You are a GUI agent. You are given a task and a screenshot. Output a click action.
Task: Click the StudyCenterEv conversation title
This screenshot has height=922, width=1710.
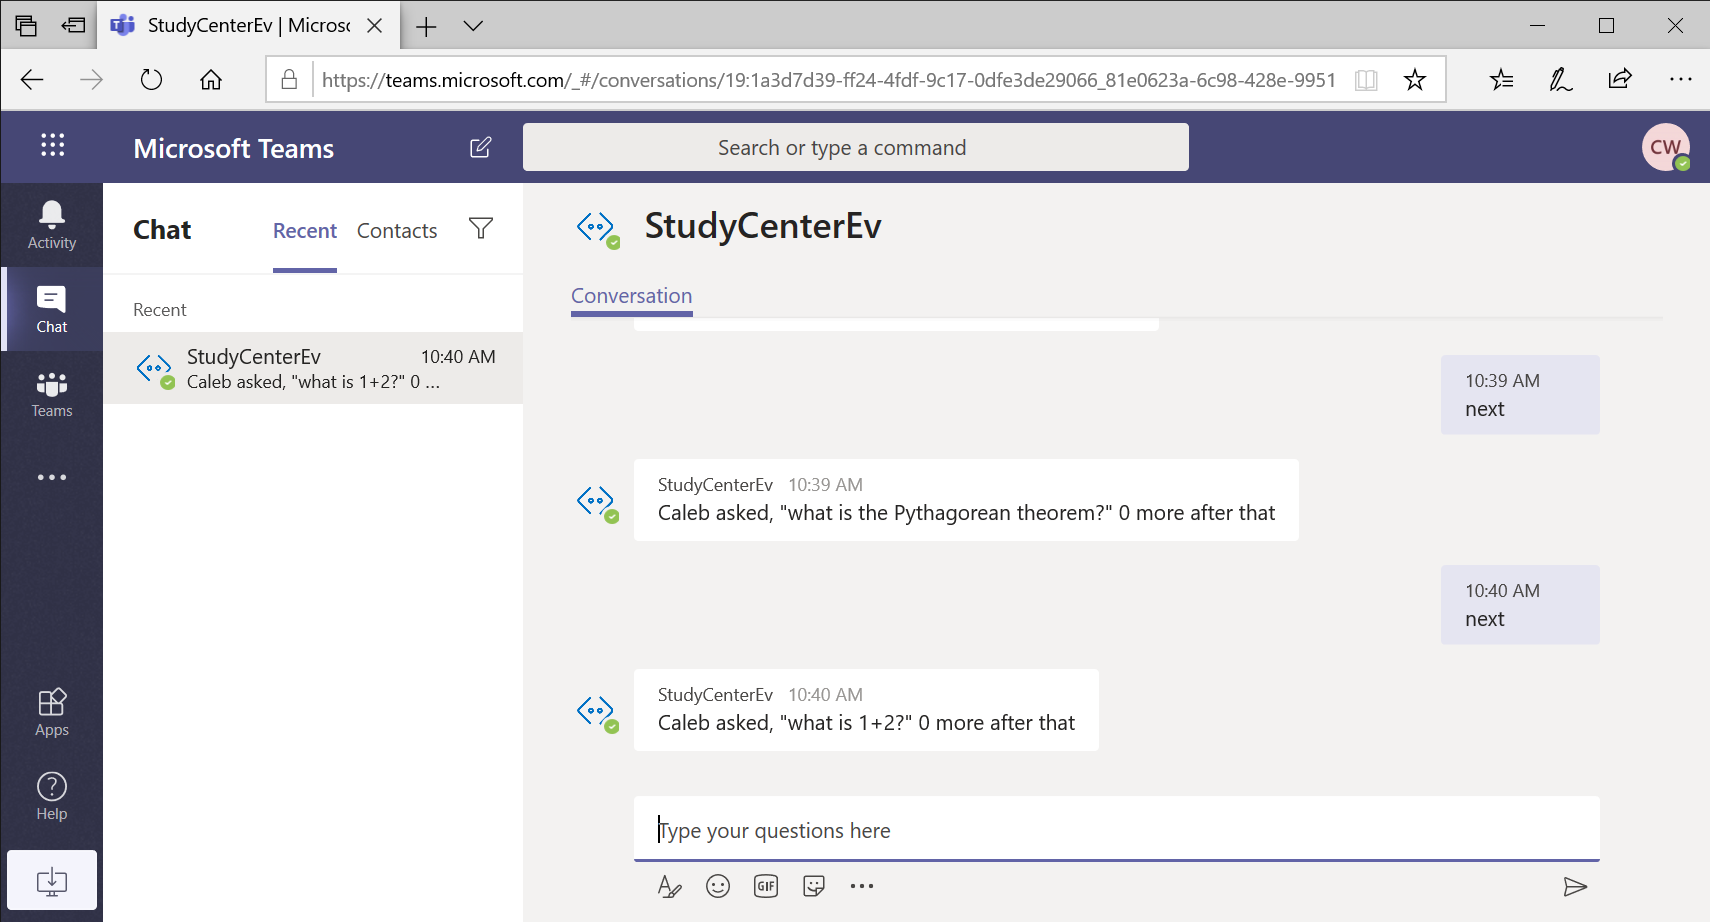coord(763,226)
